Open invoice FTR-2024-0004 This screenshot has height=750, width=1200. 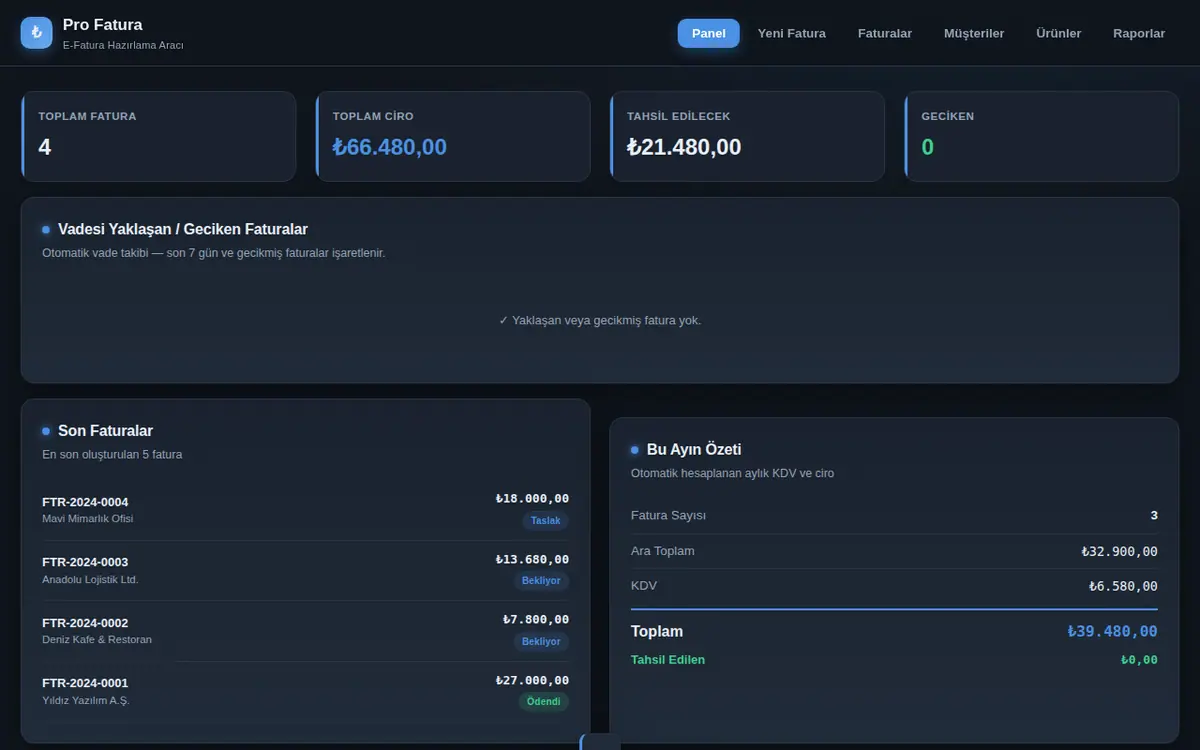pos(305,510)
